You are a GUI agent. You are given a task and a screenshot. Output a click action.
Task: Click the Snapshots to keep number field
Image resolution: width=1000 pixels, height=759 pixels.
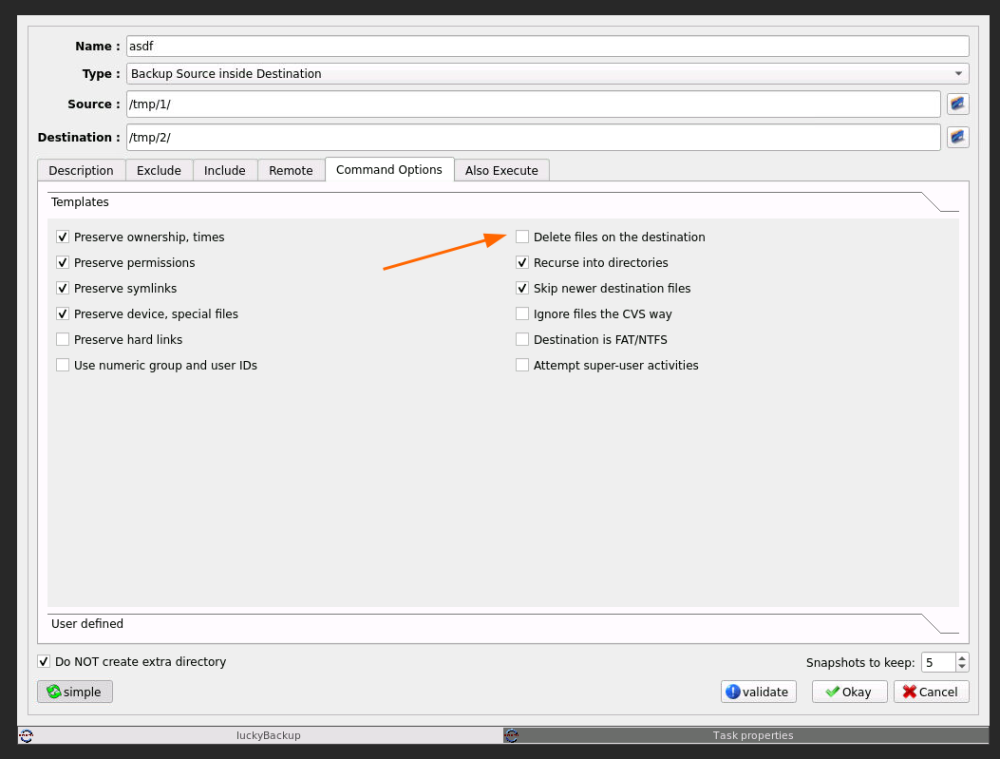[x=939, y=662]
